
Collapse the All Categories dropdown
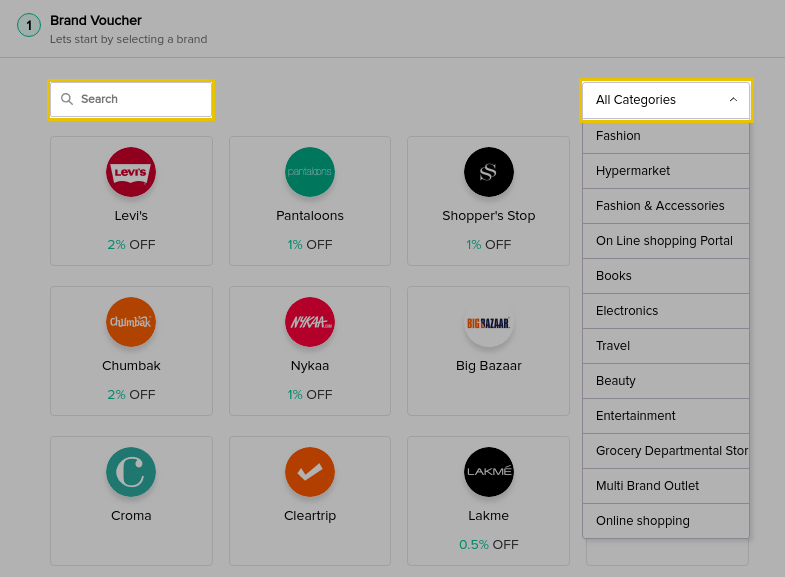[x=666, y=100]
